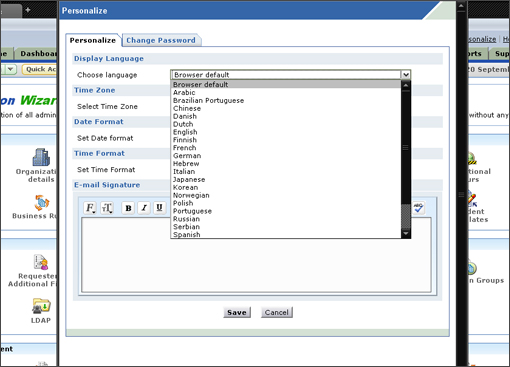Select Dutch in language list
510x367 pixels.
[x=286, y=124]
